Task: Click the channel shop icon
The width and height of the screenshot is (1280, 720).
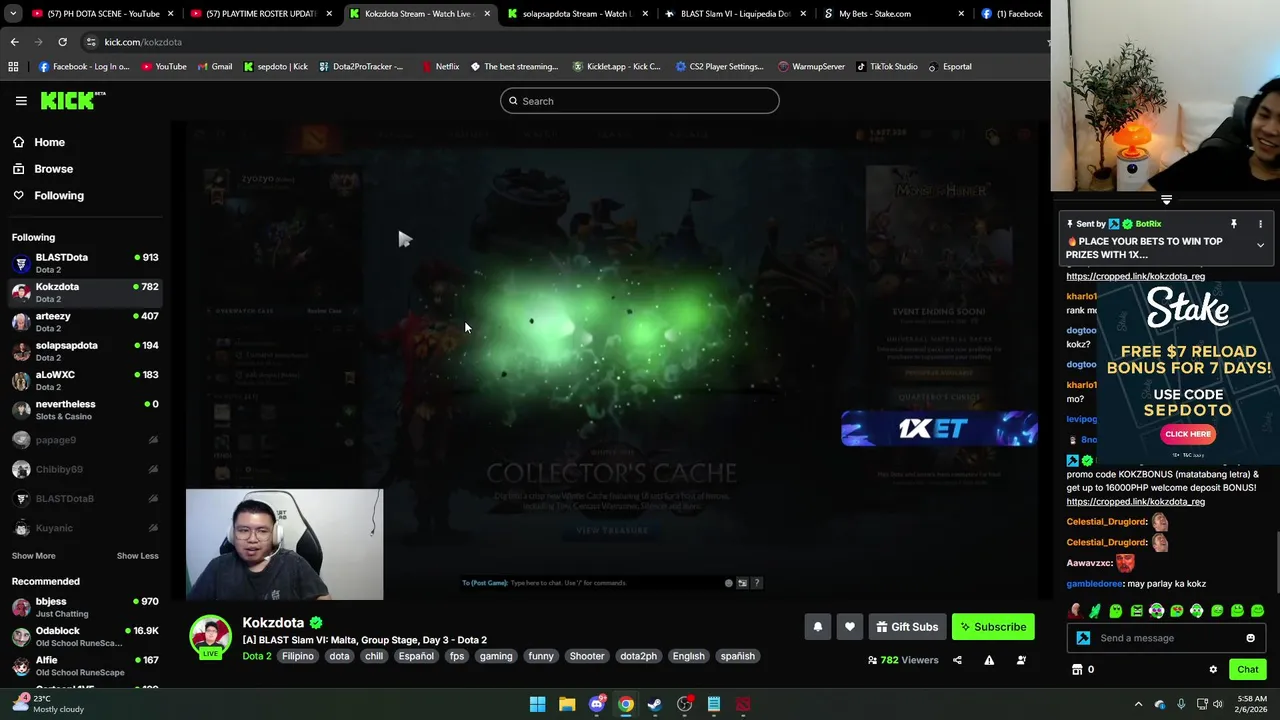Action: pos(1077,670)
